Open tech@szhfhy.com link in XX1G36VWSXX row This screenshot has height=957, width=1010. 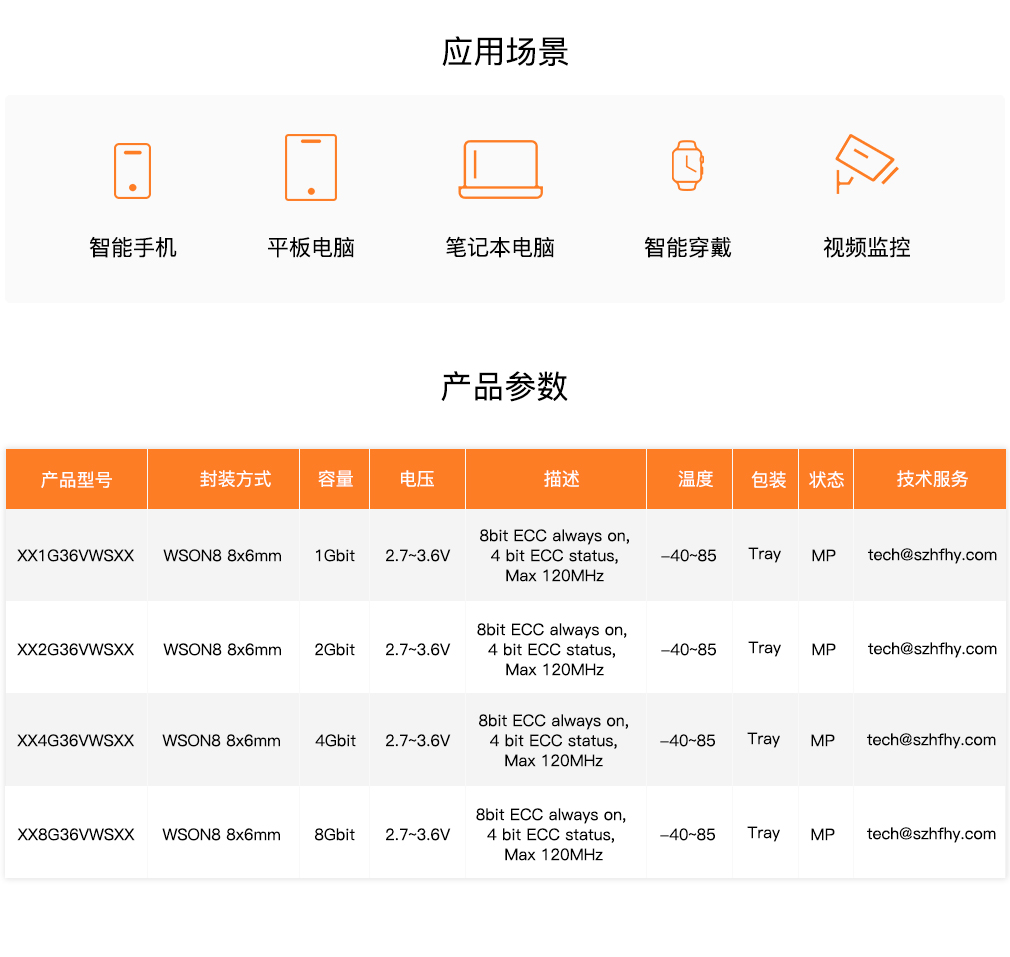(932, 555)
